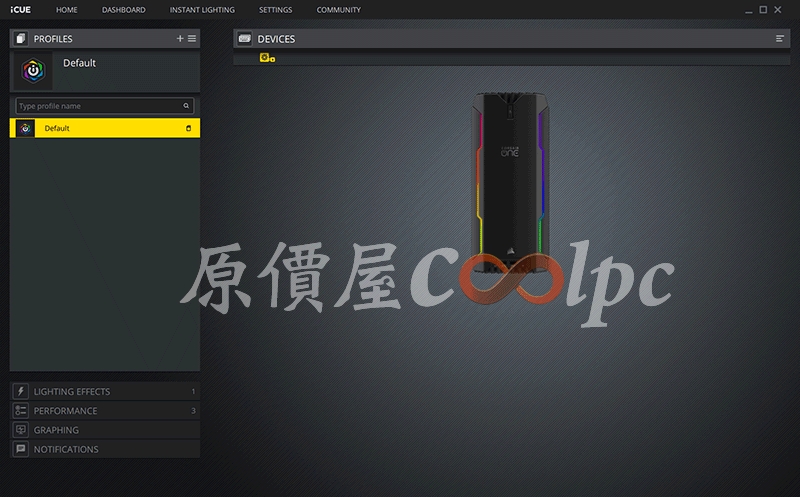The height and width of the screenshot is (497, 800).
Task: Add a new profile with plus icon
Action: point(180,38)
